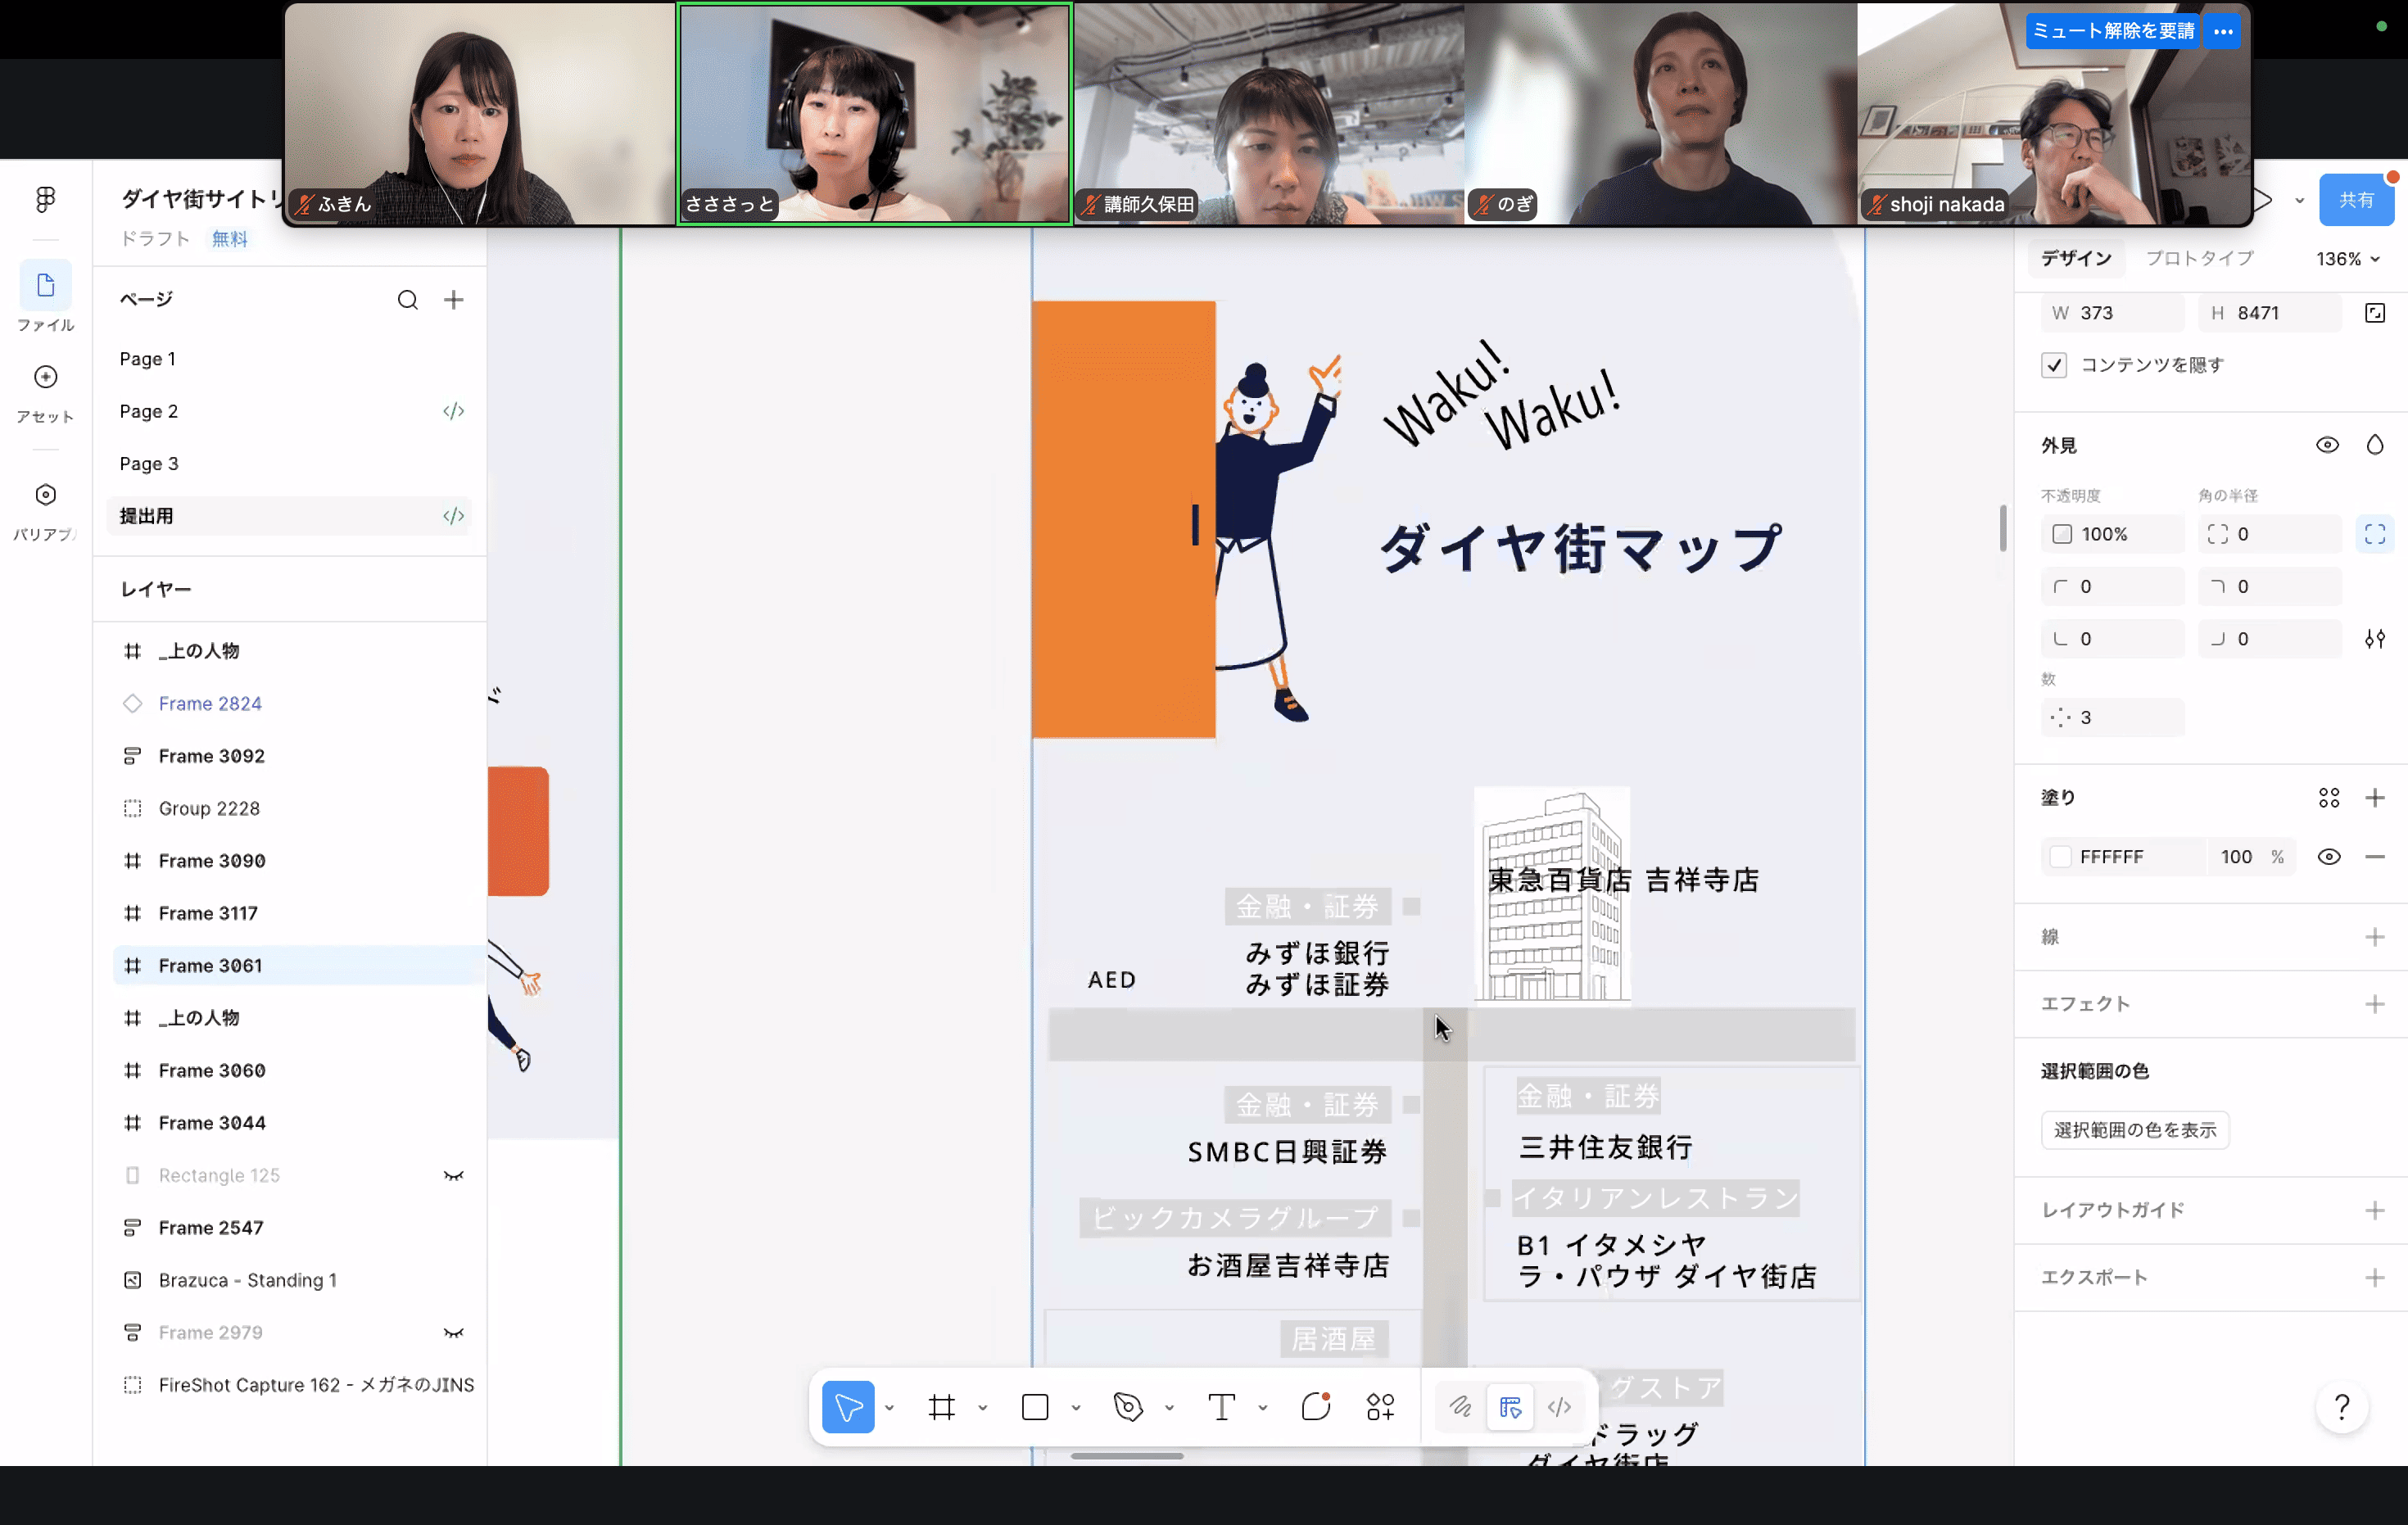
Task: Open the help question mark button
Action: 2342,1407
